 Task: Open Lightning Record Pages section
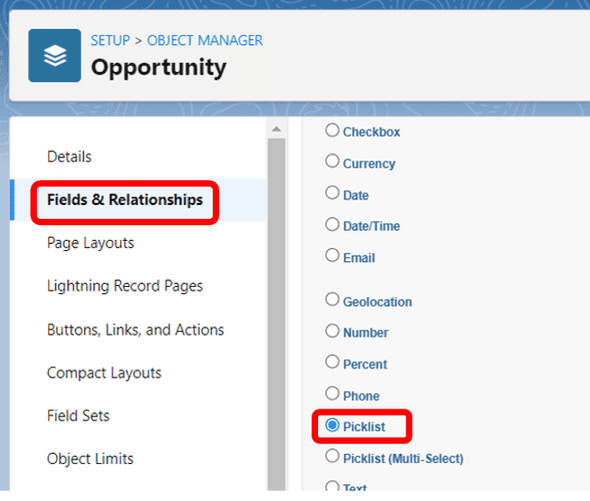(x=125, y=286)
